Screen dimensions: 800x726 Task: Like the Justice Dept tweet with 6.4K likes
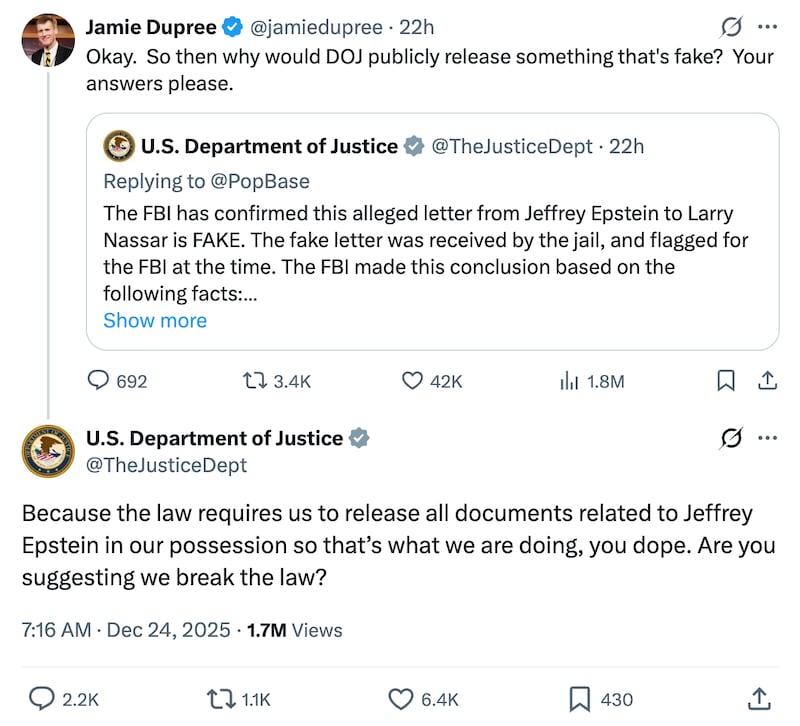(x=400, y=698)
